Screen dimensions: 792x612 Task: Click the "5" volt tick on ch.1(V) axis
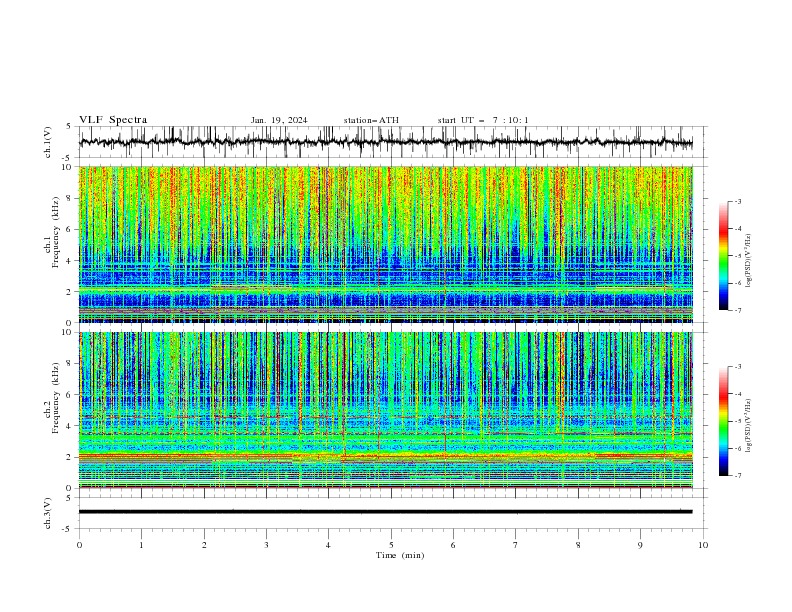pos(69,126)
